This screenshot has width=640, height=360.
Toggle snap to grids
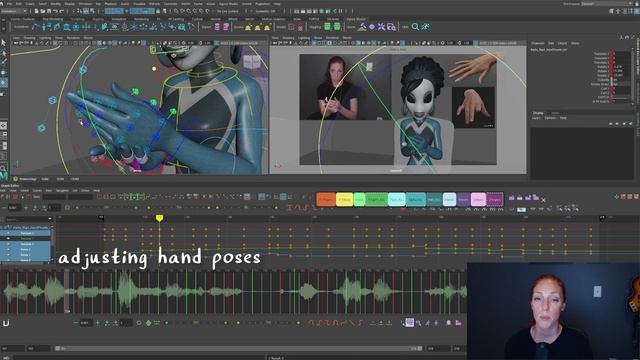tap(176, 11)
